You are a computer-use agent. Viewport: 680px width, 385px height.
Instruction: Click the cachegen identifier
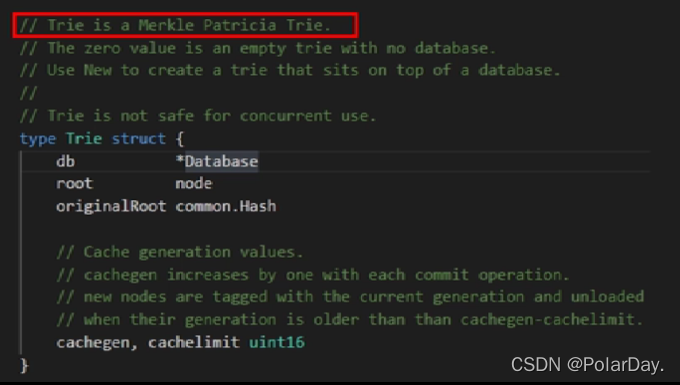93,343
